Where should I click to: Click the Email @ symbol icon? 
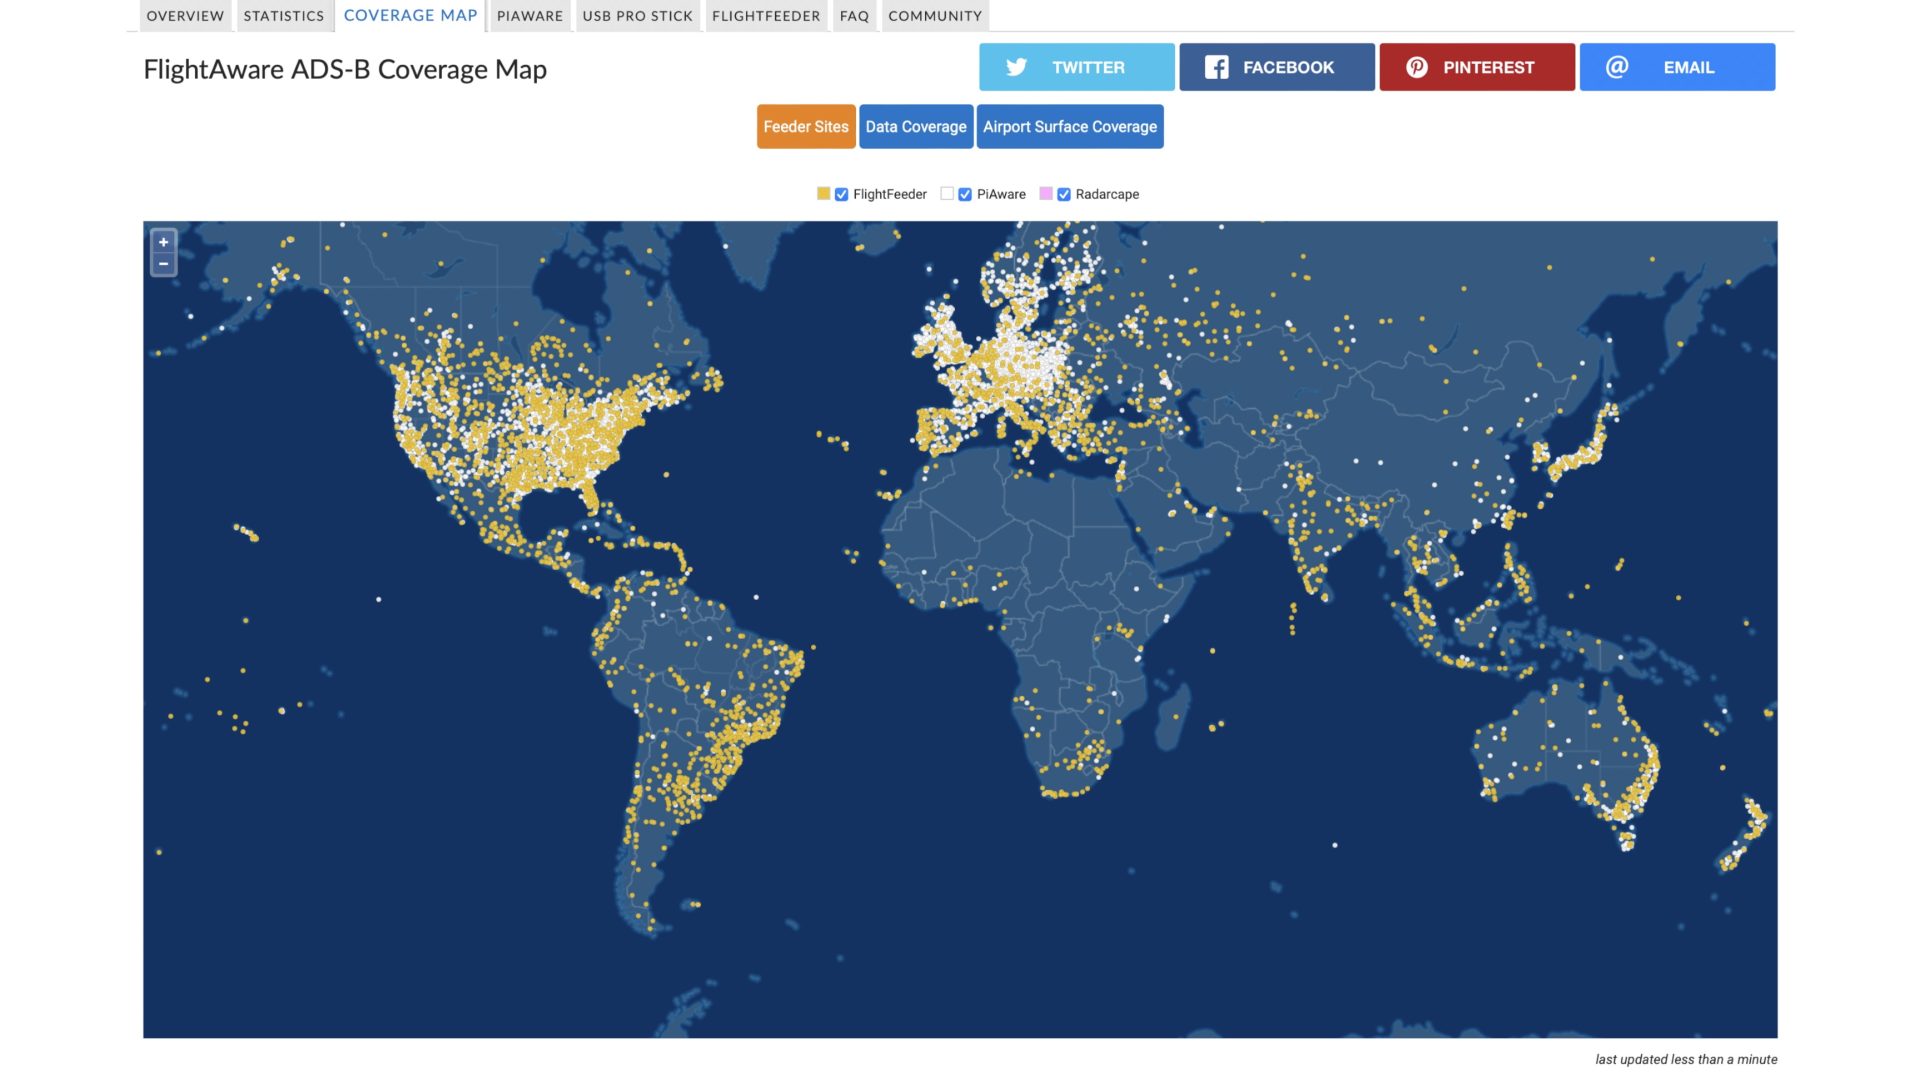(1616, 67)
